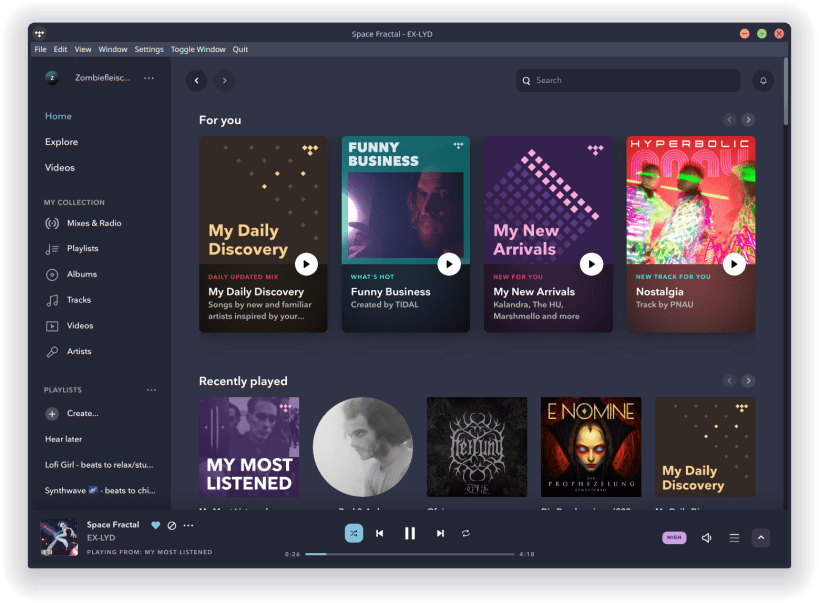Pause the current playback
Image resolution: width=819 pixels, height=603 pixels.
point(410,534)
